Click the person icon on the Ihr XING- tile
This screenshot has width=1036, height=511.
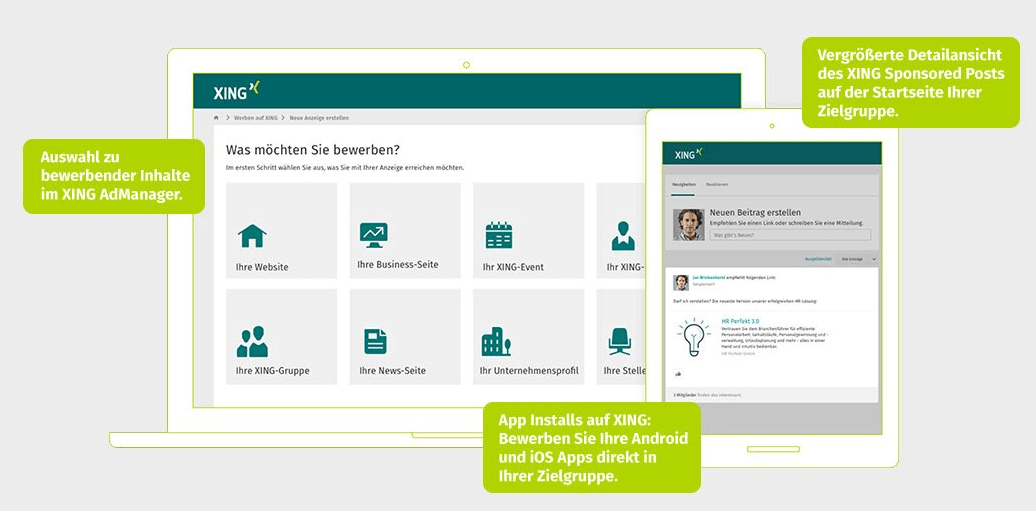coord(623,236)
